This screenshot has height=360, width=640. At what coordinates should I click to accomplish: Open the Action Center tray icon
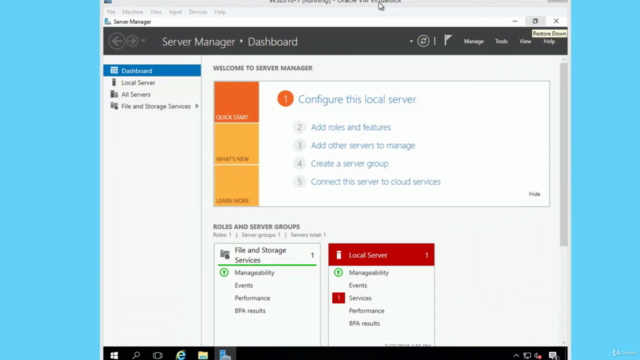point(553,356)
